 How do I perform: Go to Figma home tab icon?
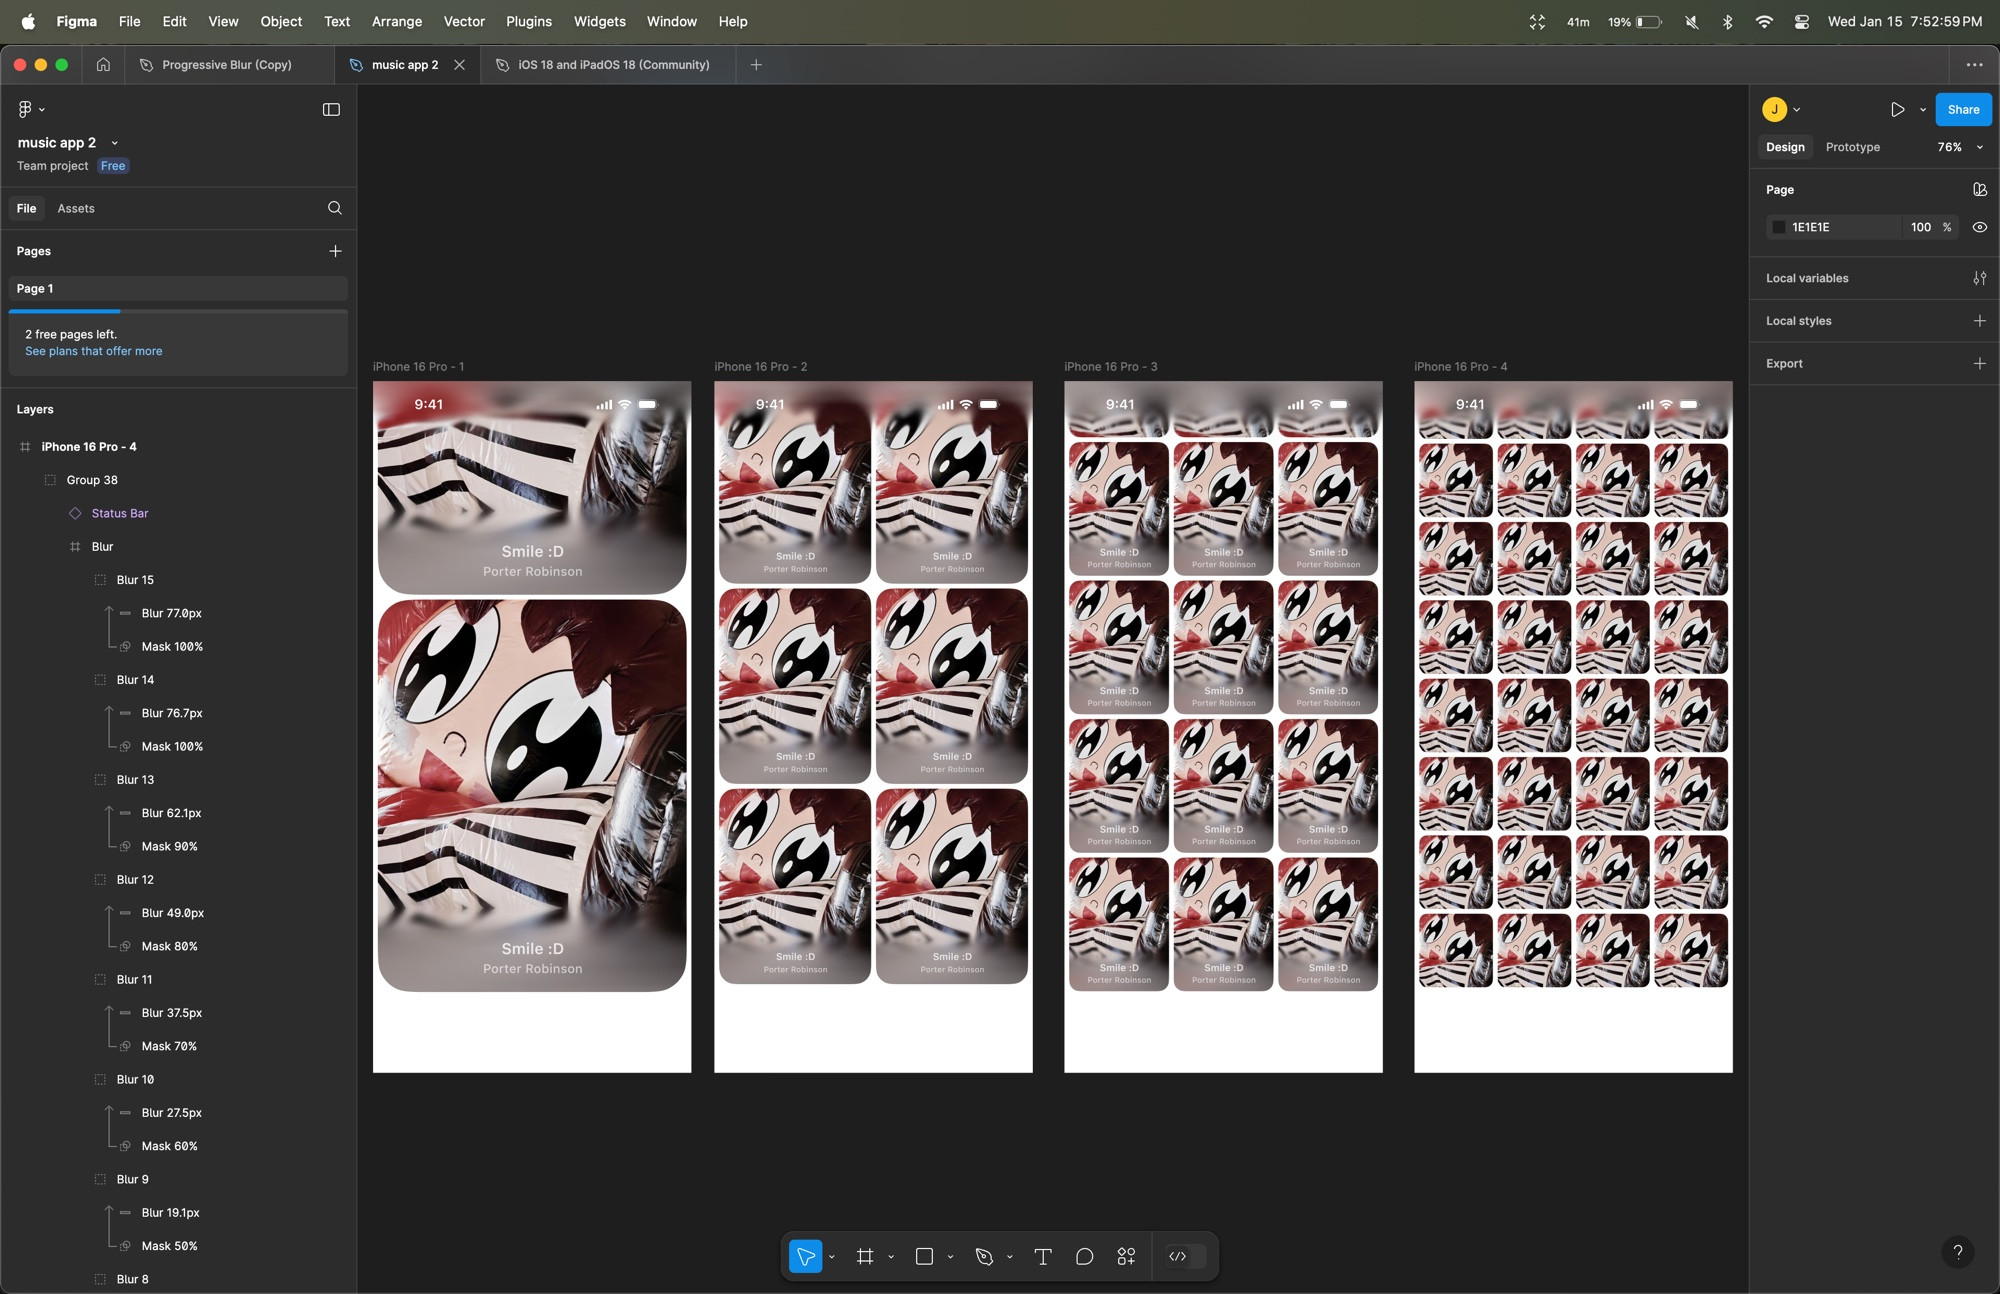(103, 64)
